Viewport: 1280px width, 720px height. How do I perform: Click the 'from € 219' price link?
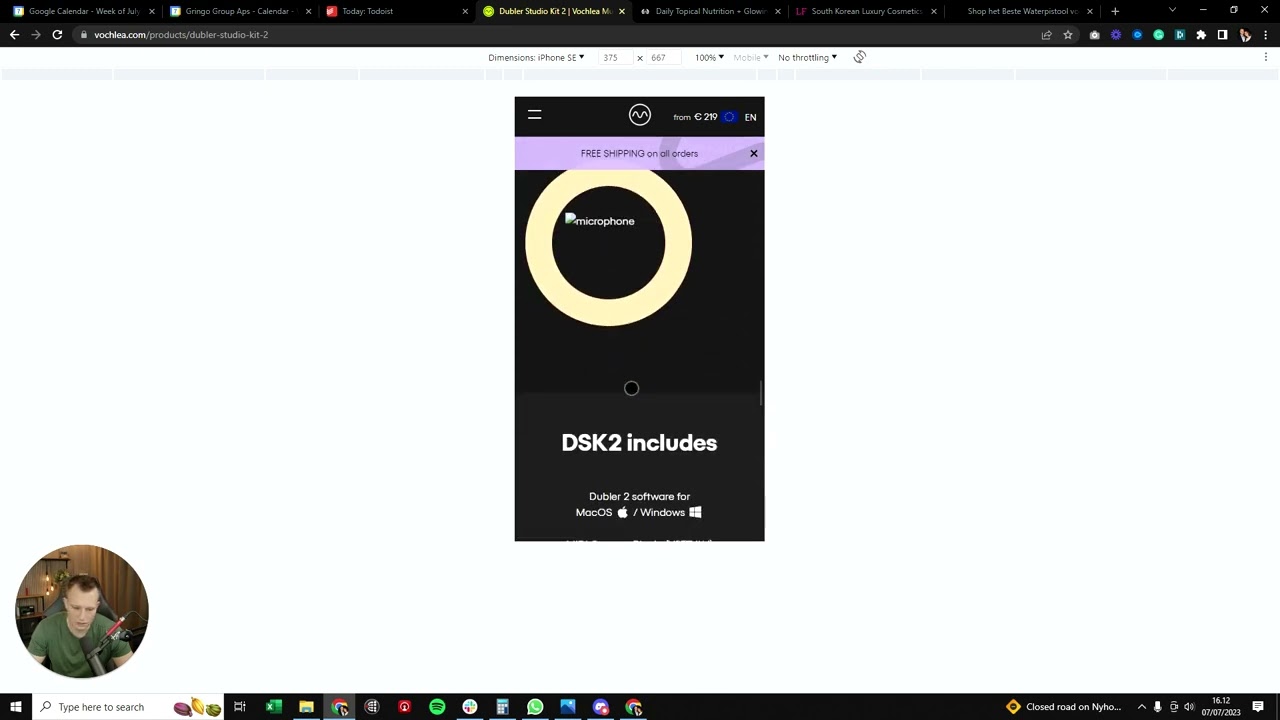[x=695, y=117]
